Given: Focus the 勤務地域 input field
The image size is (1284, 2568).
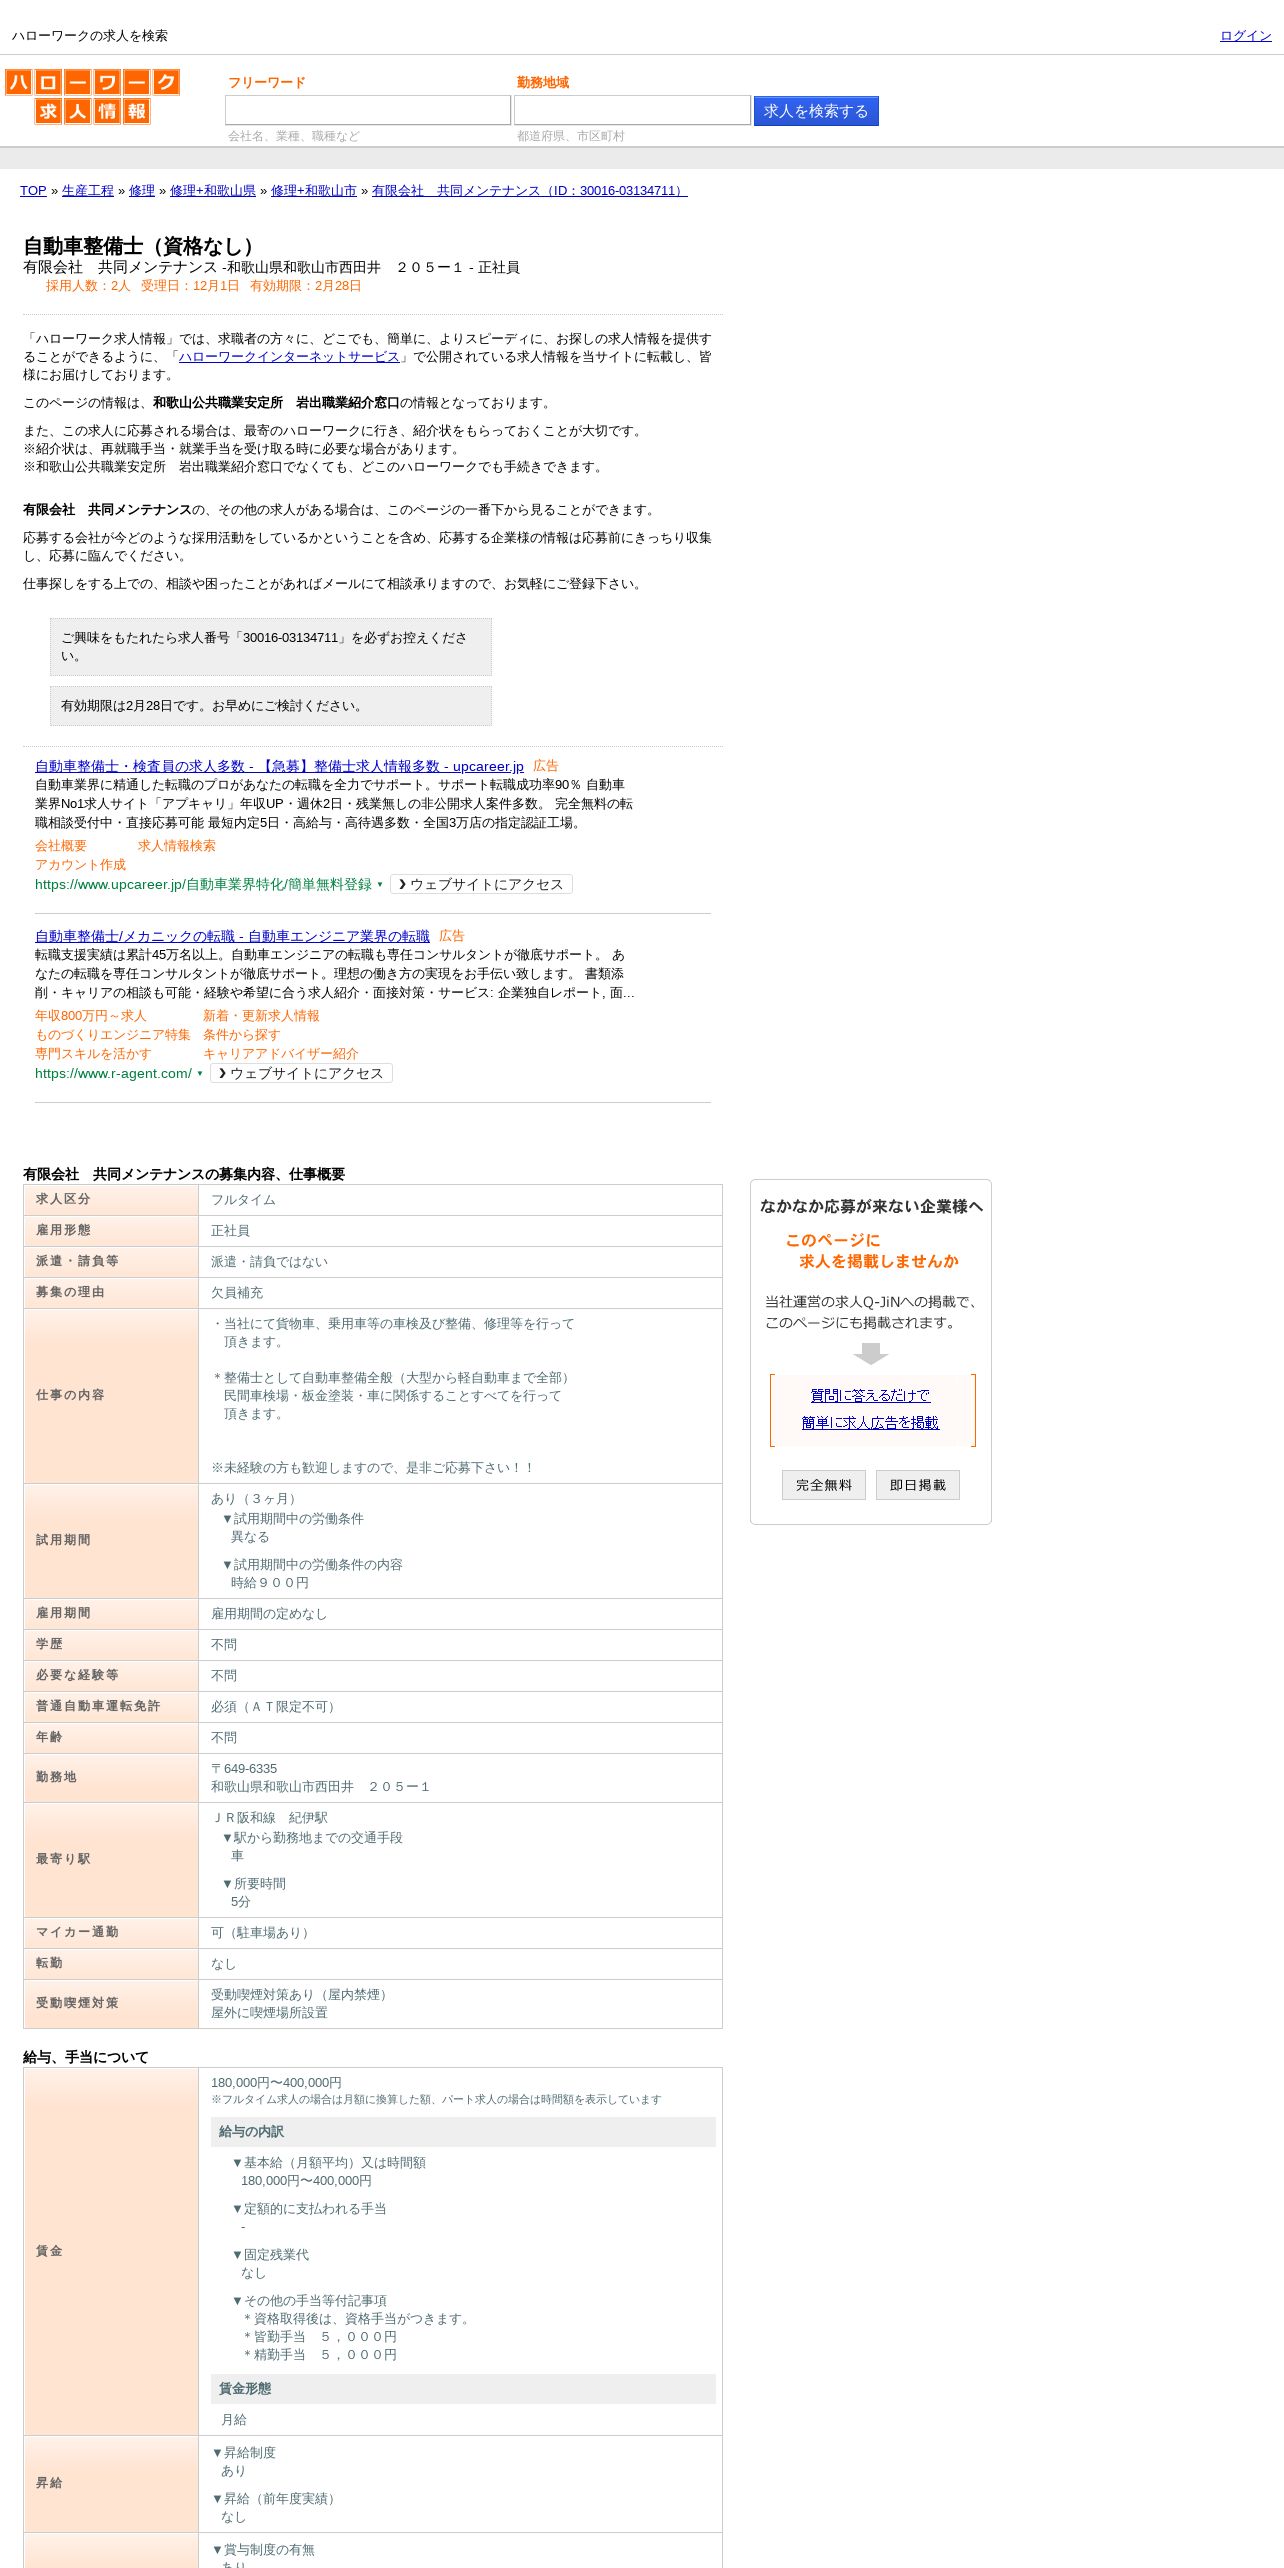Looking at the screenshot, I should 632,110.
